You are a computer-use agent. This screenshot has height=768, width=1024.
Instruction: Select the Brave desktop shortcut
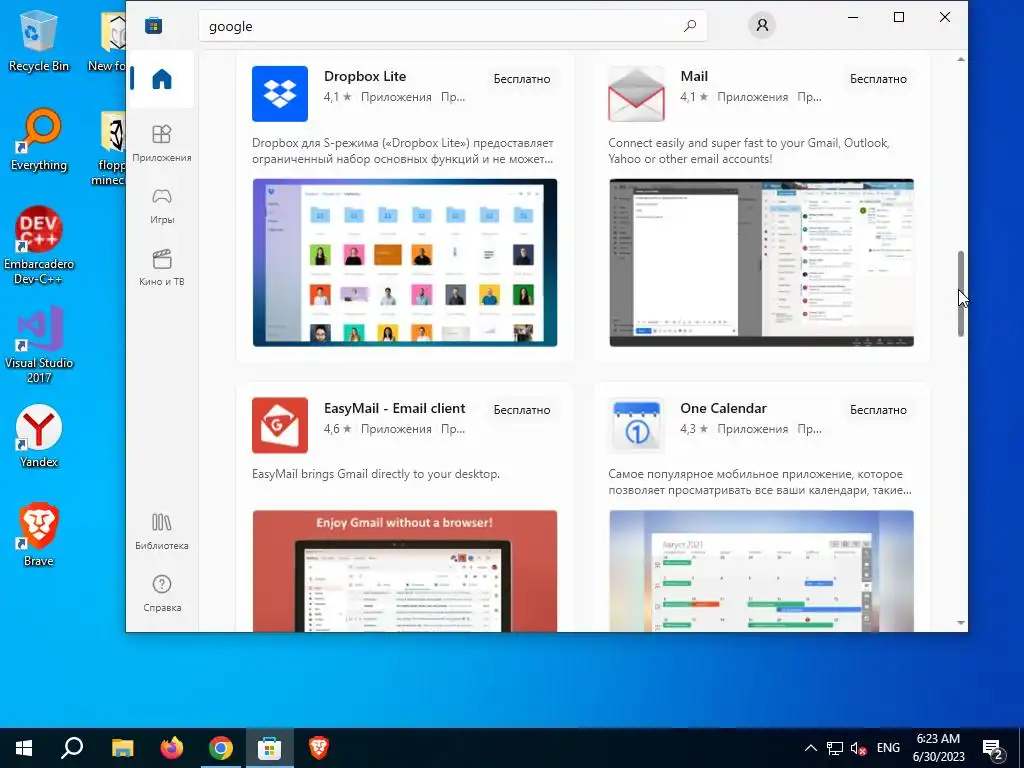pyautogui.click(x=39, y=535)
